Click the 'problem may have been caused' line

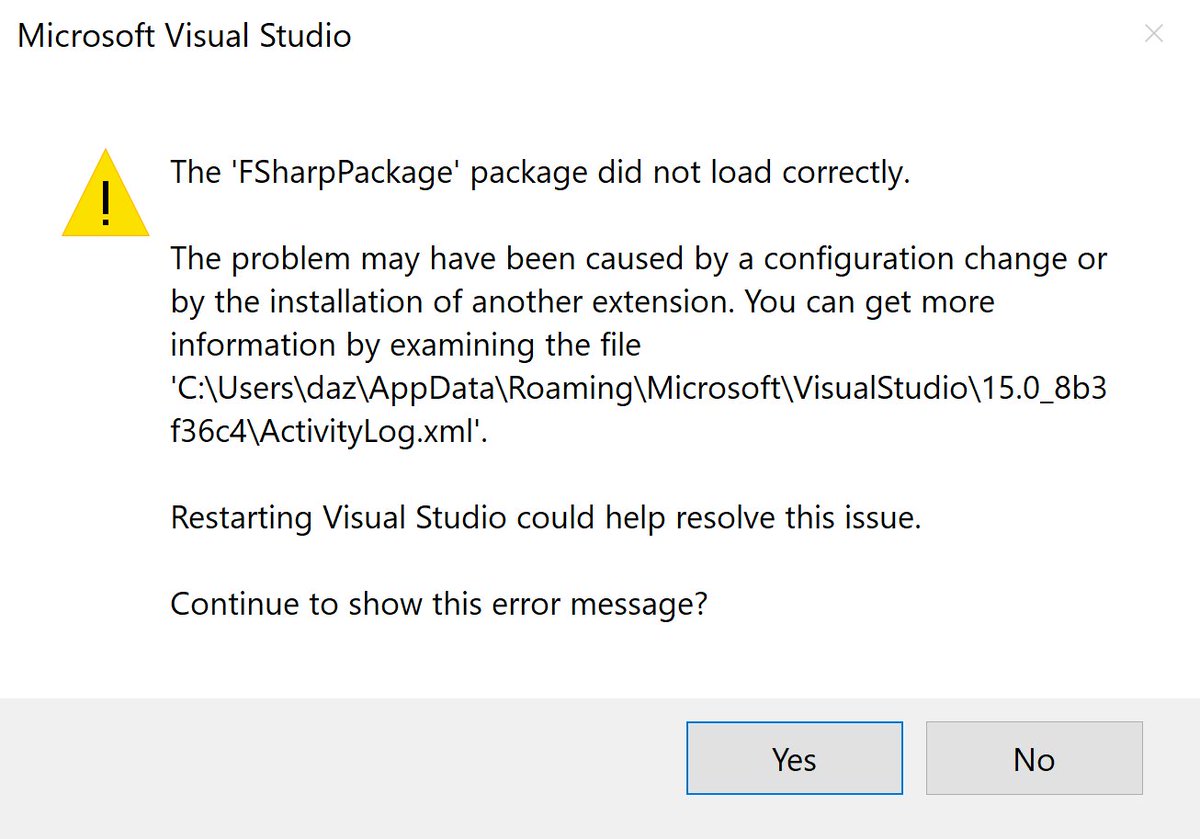[x=638, y=259]
